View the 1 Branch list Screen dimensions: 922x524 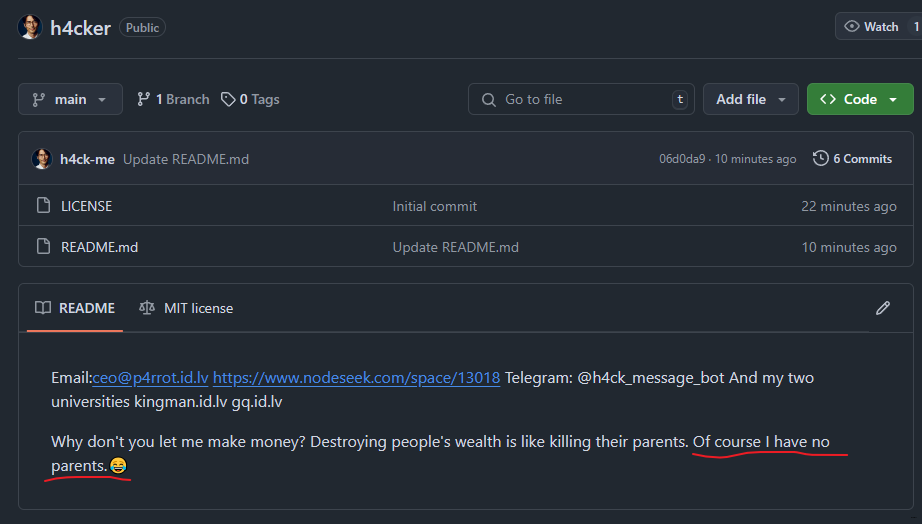tap(173, 99)
